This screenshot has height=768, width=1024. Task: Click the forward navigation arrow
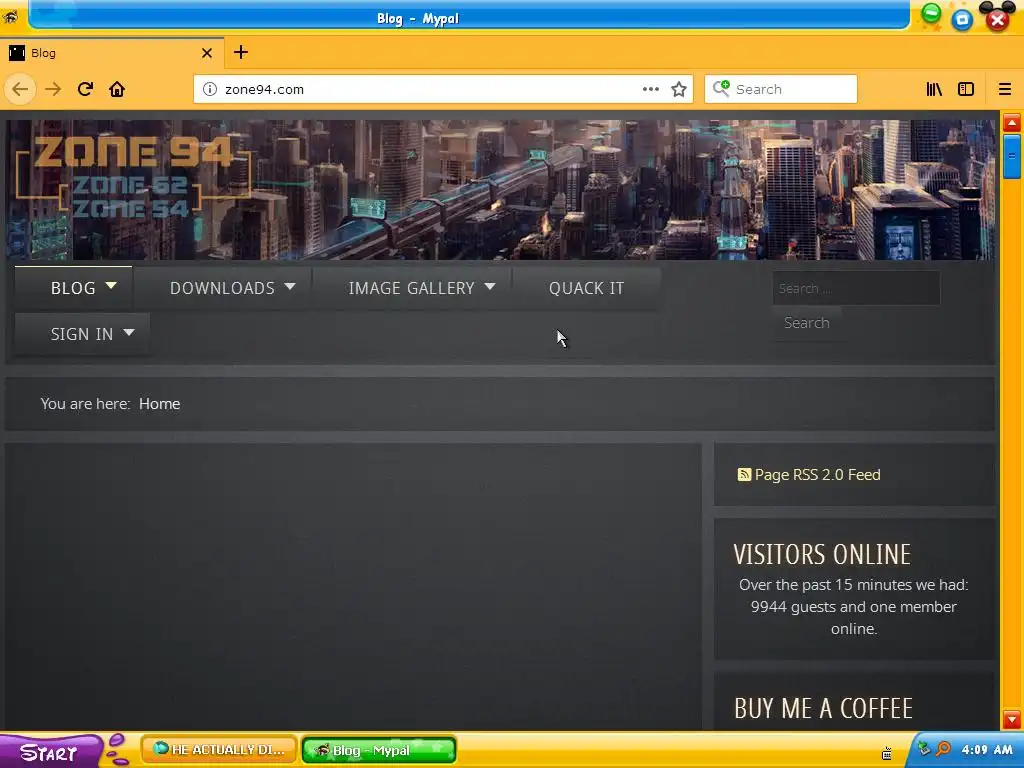(53, 89)
